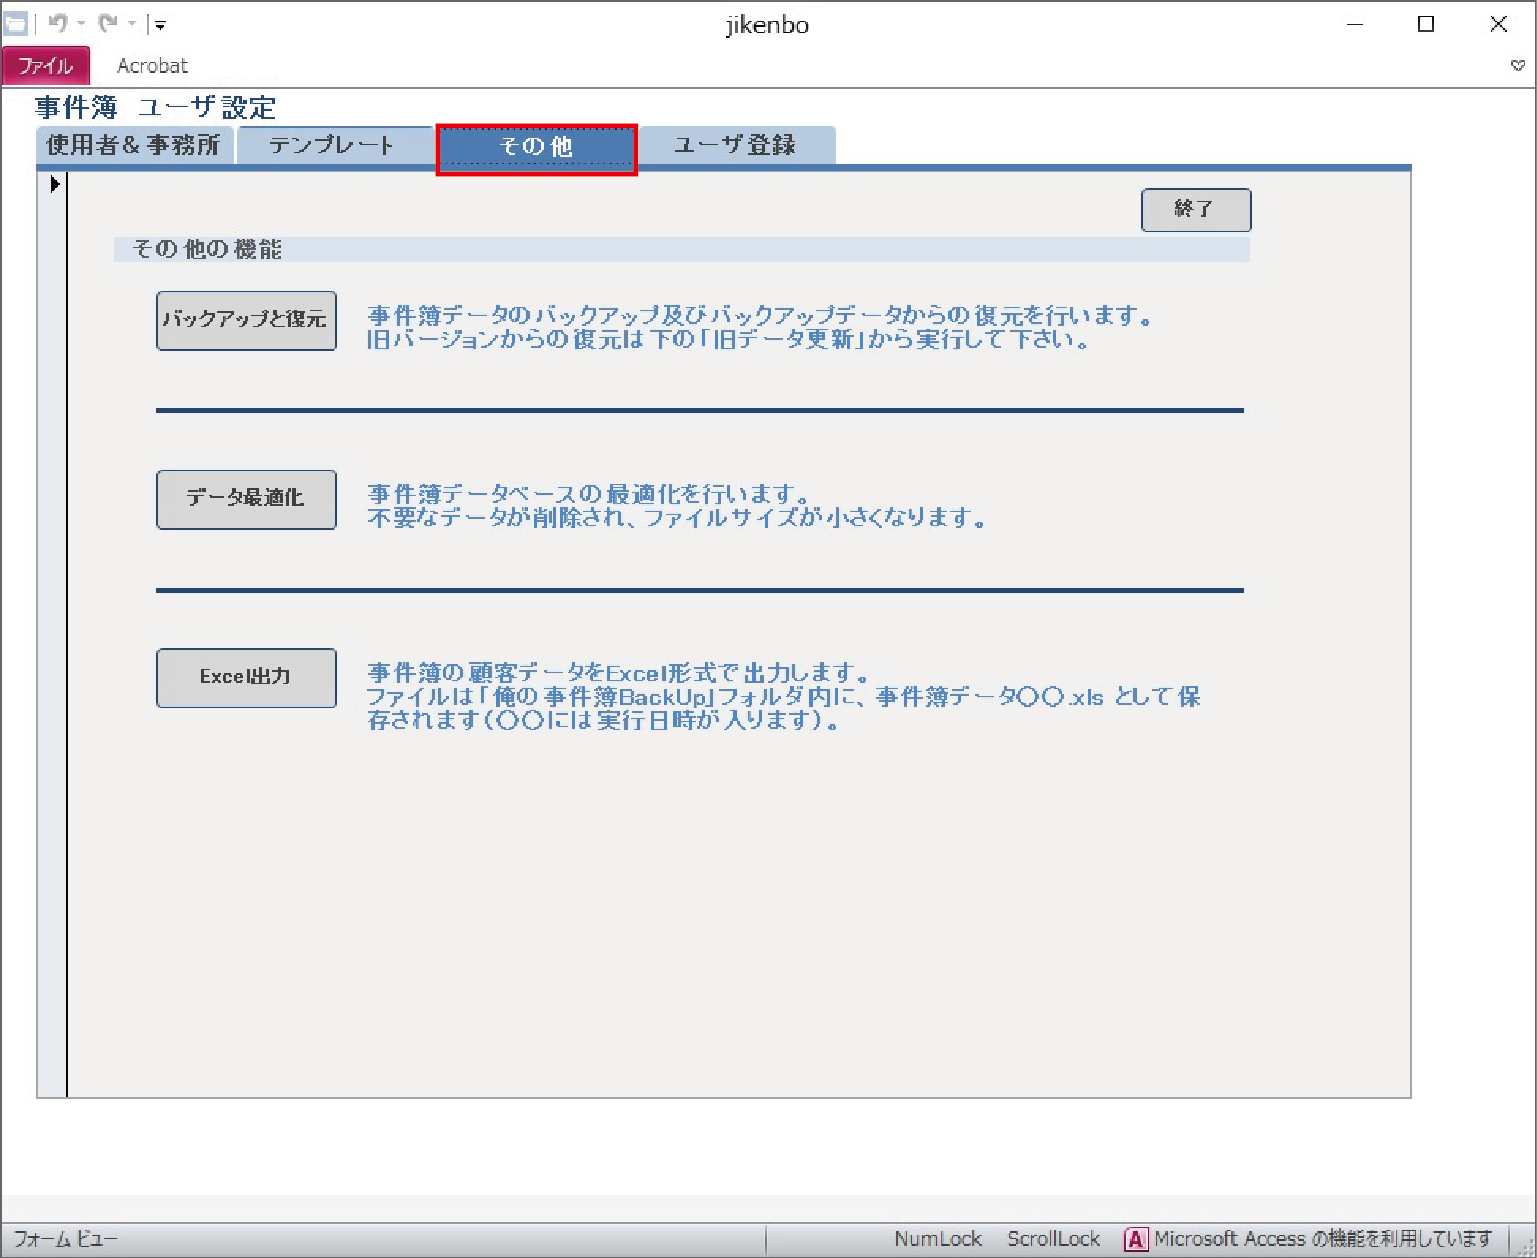Screen dimensions: 1537x1258
Task: Switch to the ユーザ登録 tab
Action: pyautogui.click(x=736, y=145)
